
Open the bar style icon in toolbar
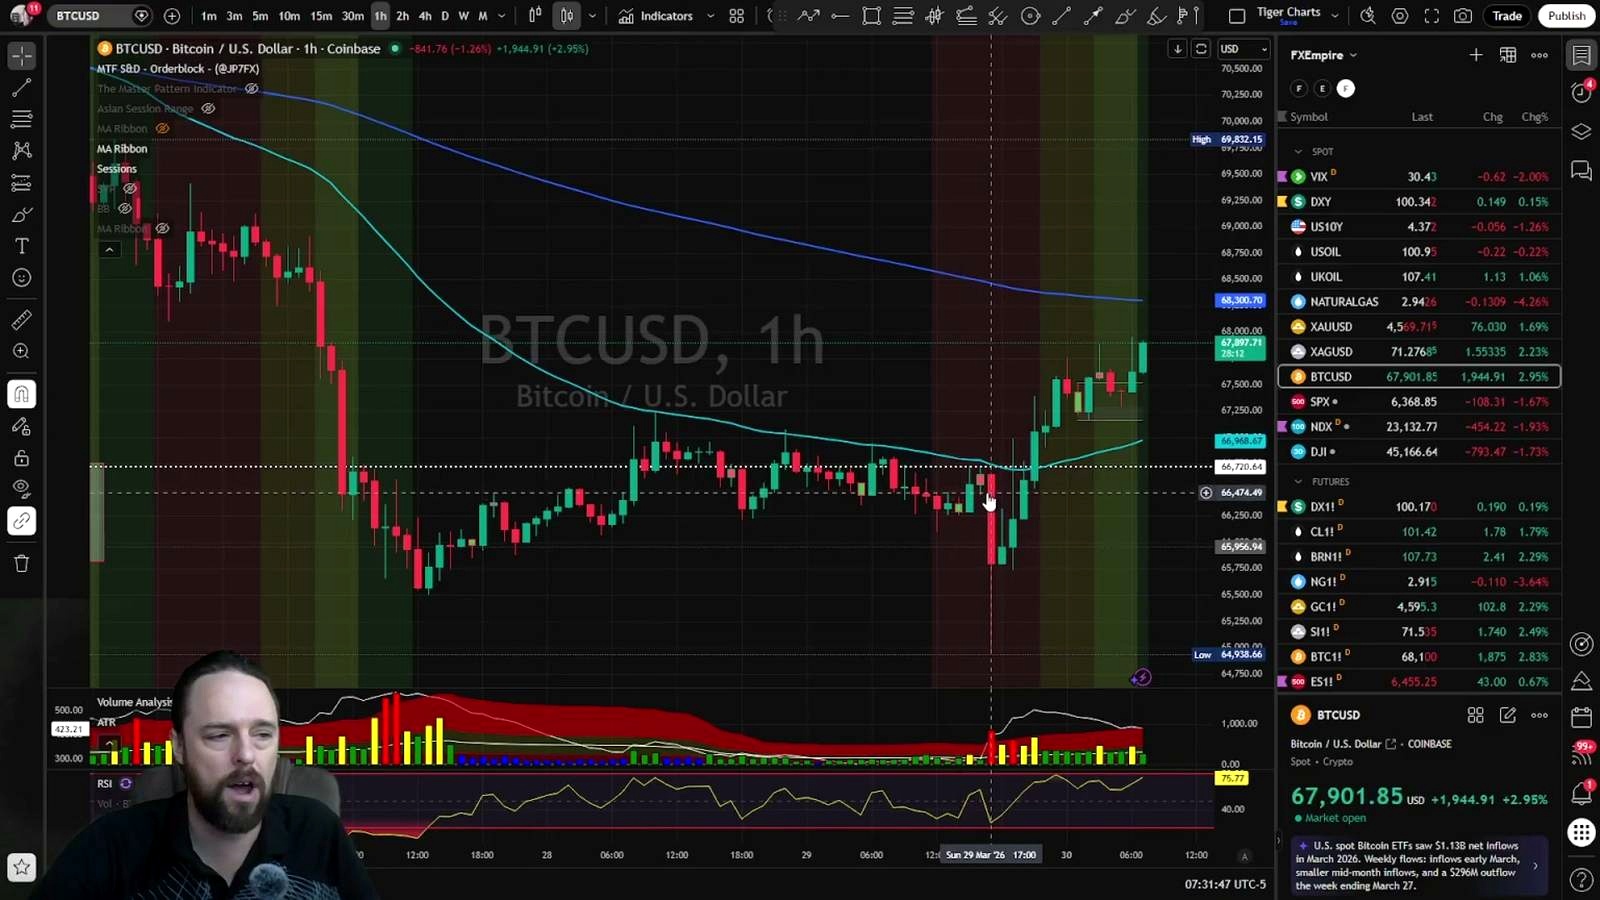coord(535,16)
